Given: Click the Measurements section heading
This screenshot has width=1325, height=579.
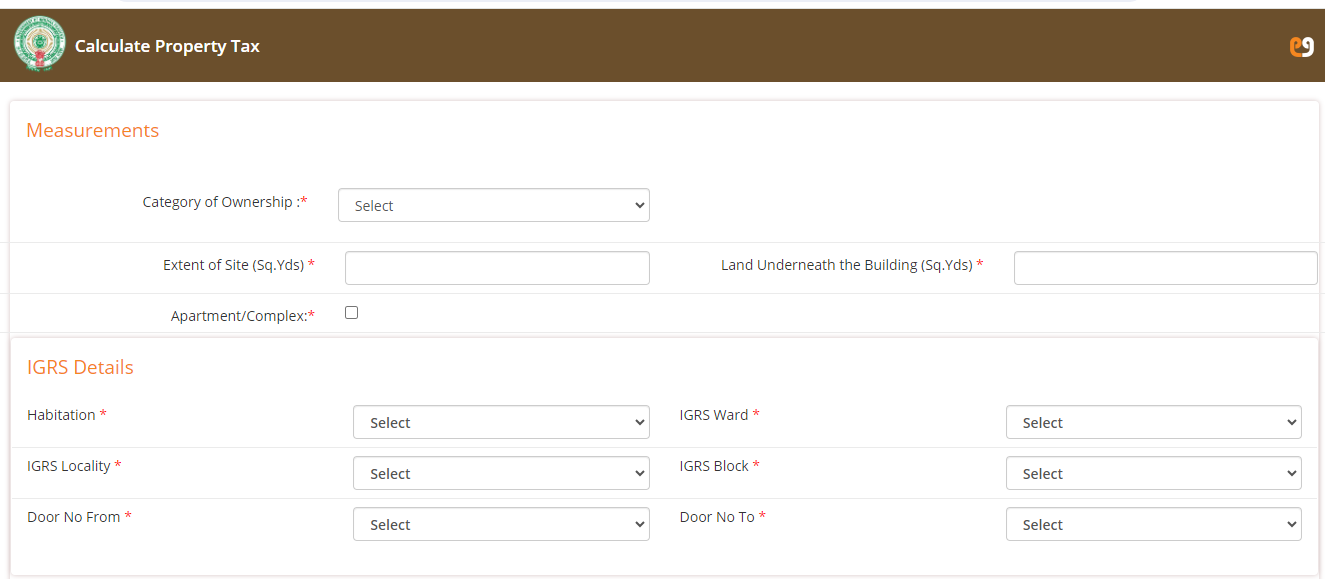Looking at the screenshot, I should [x=92, y=130].
